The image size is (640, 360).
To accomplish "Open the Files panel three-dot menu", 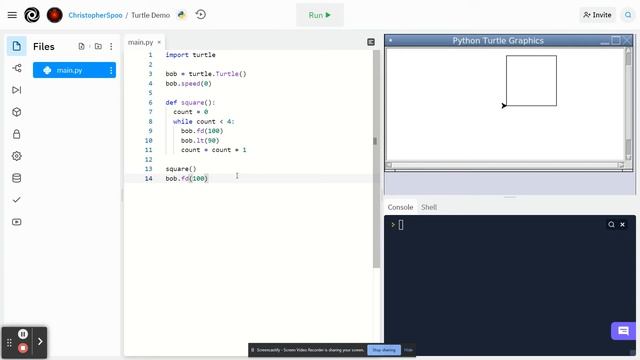I will tap(111, 47).
